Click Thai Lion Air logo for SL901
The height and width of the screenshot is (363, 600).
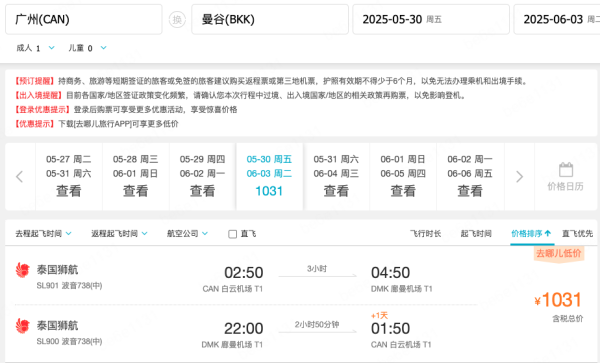click(23, 270)
